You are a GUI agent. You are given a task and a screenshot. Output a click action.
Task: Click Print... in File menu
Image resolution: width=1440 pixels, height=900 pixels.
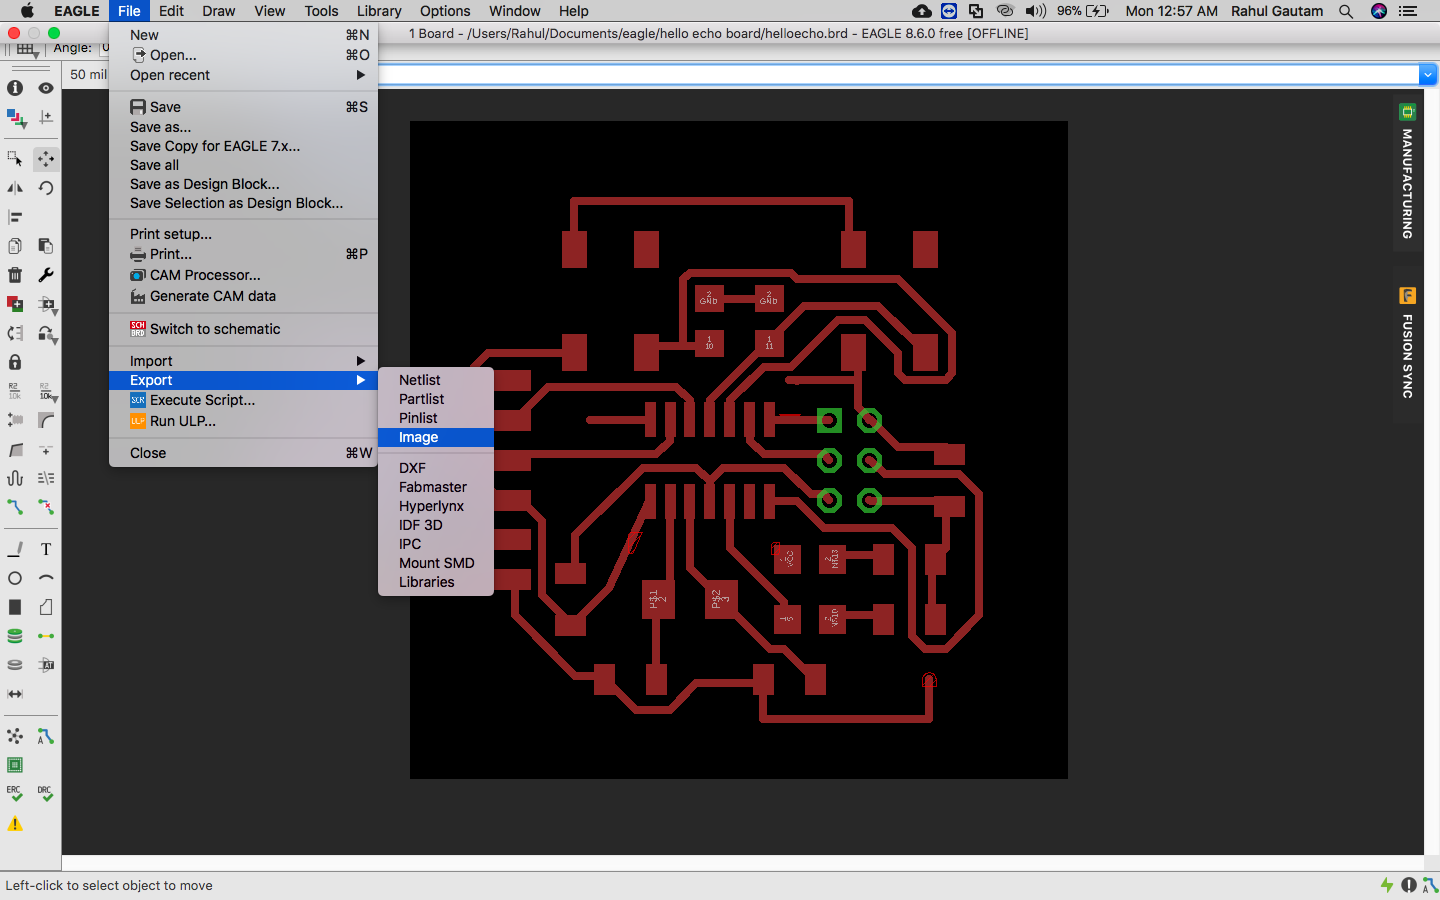(243, 254)
